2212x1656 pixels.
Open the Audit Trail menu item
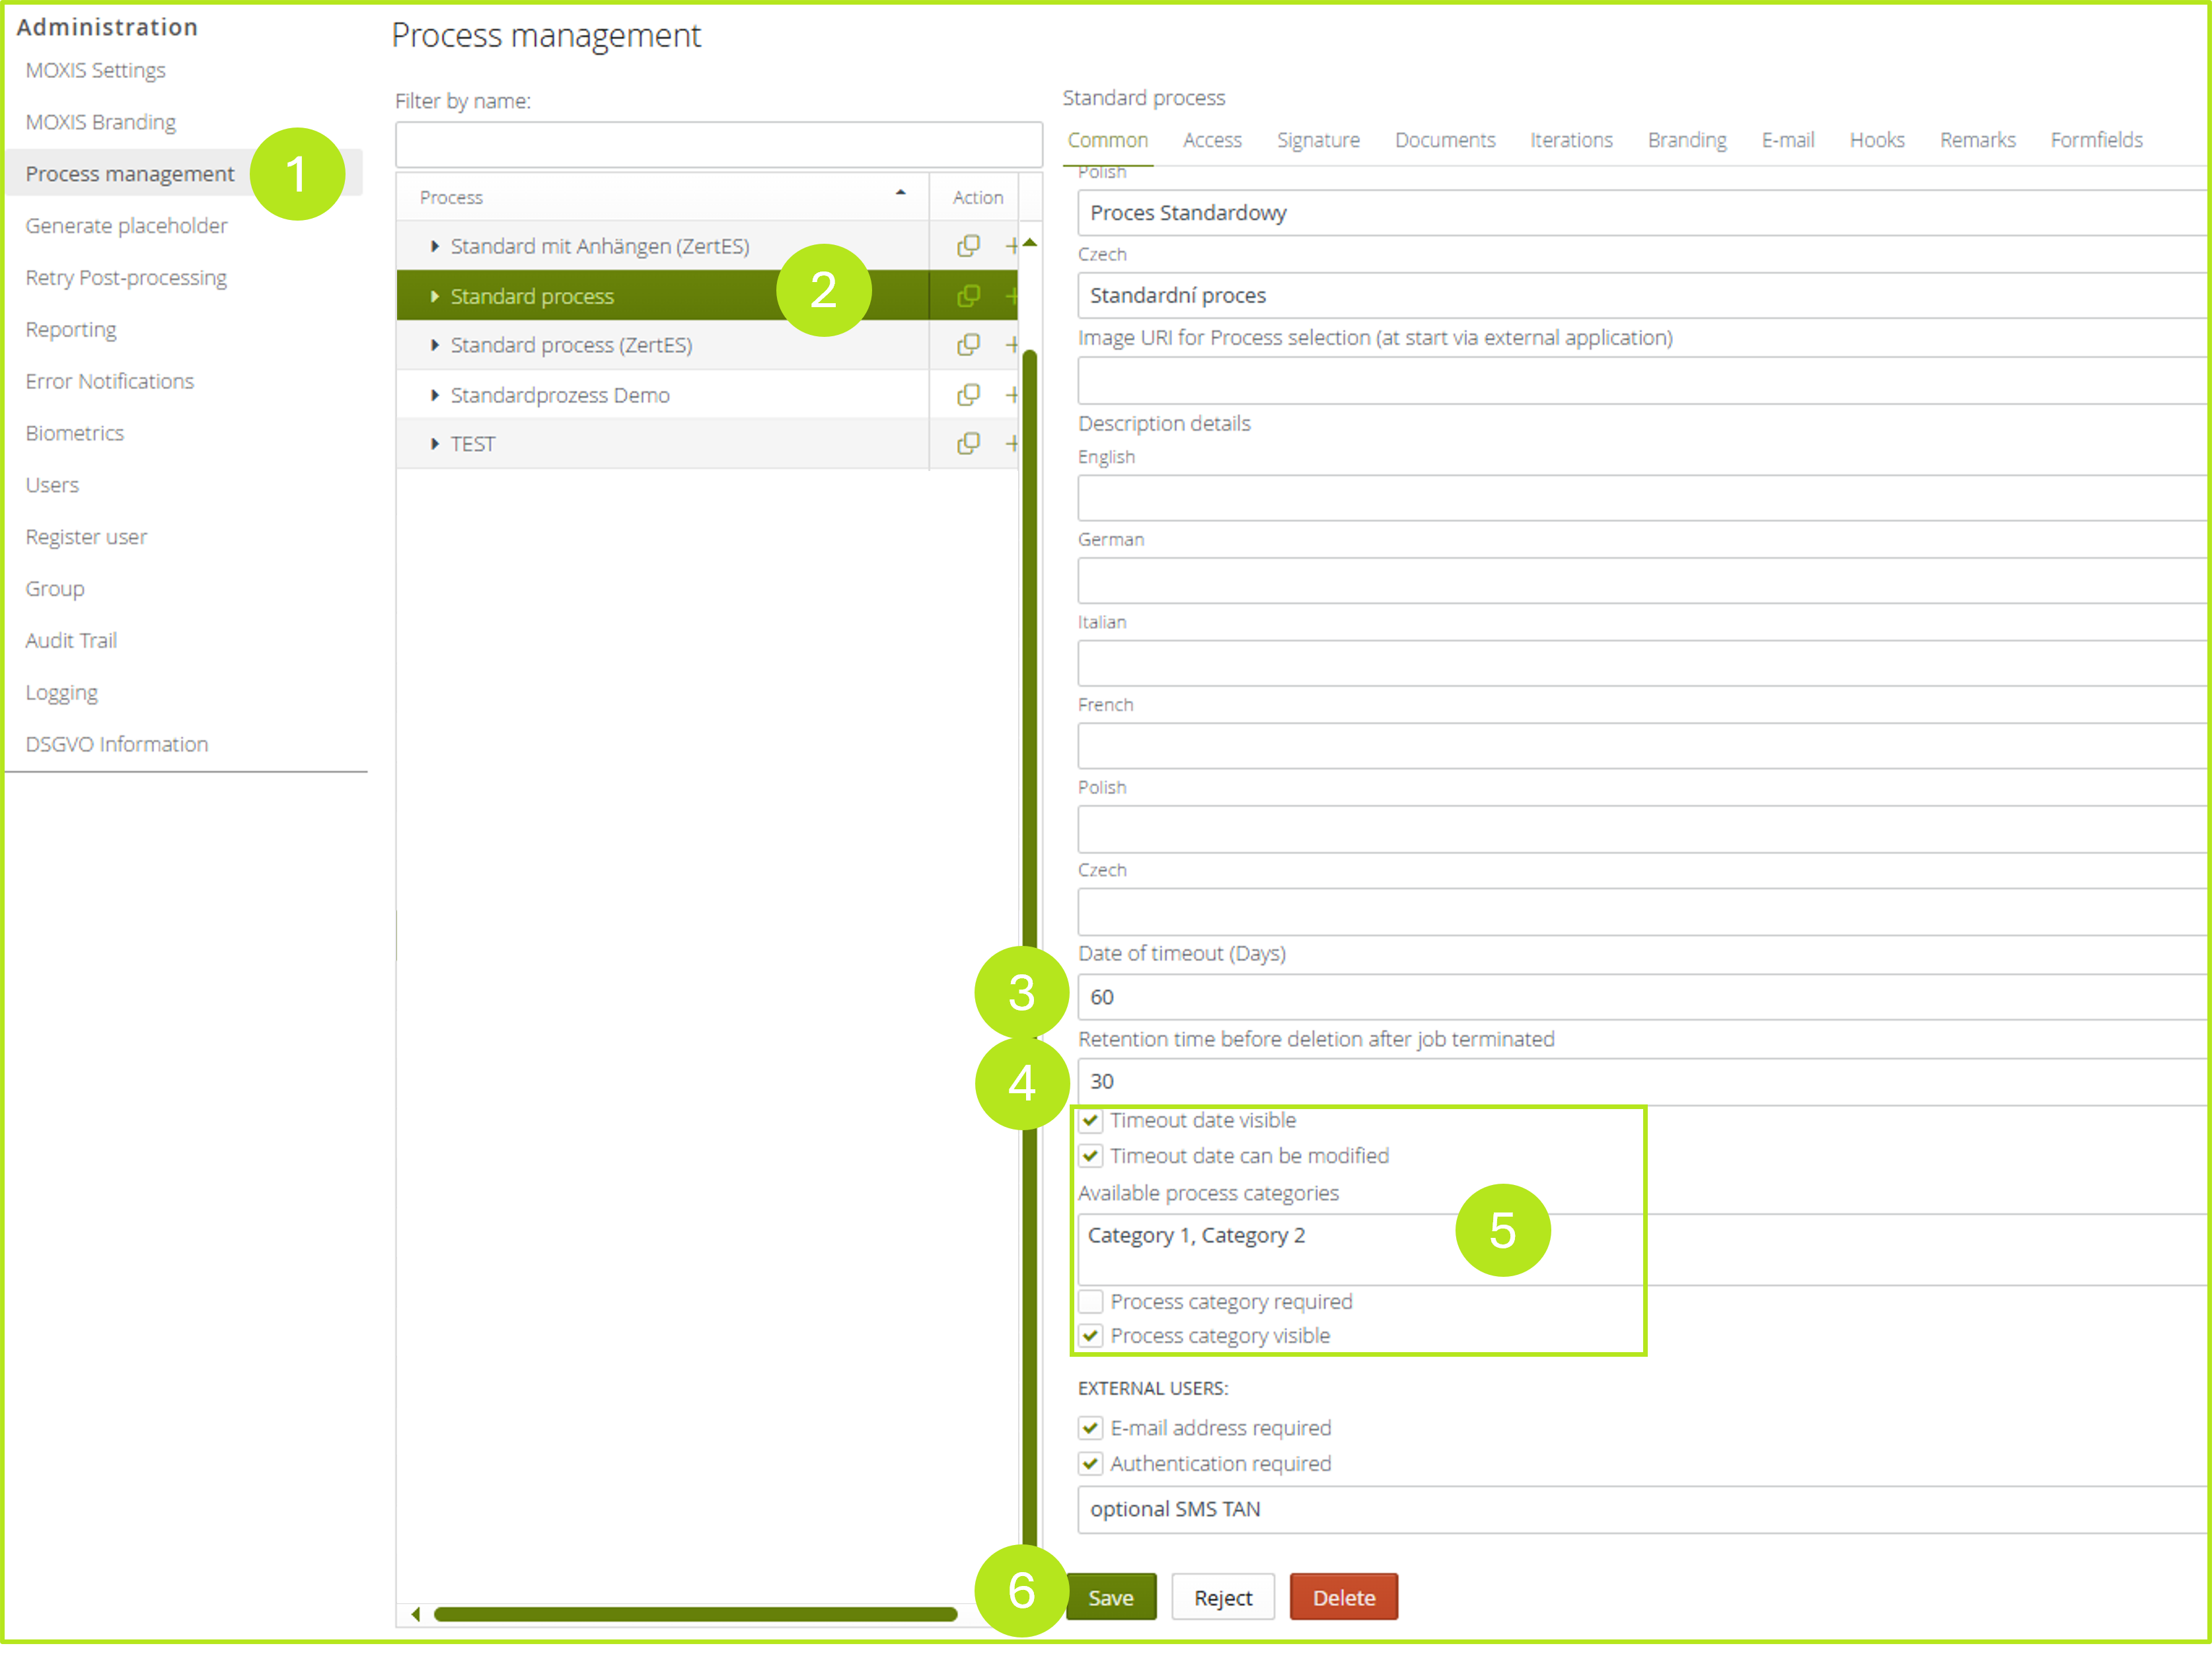pos(71,640)
